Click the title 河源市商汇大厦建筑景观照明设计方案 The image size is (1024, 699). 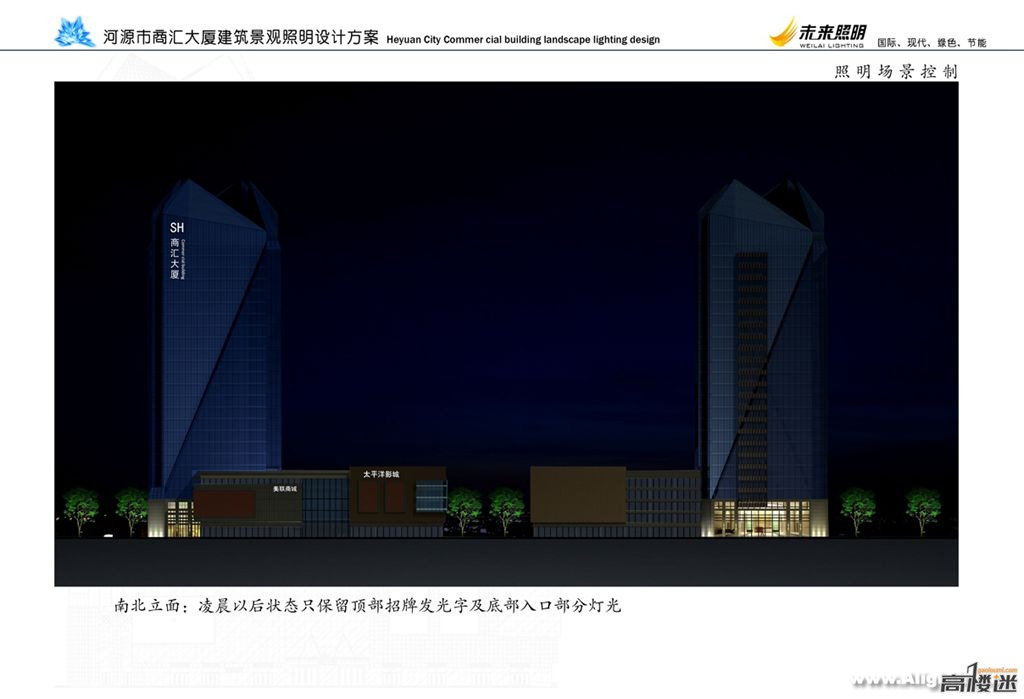241,37
